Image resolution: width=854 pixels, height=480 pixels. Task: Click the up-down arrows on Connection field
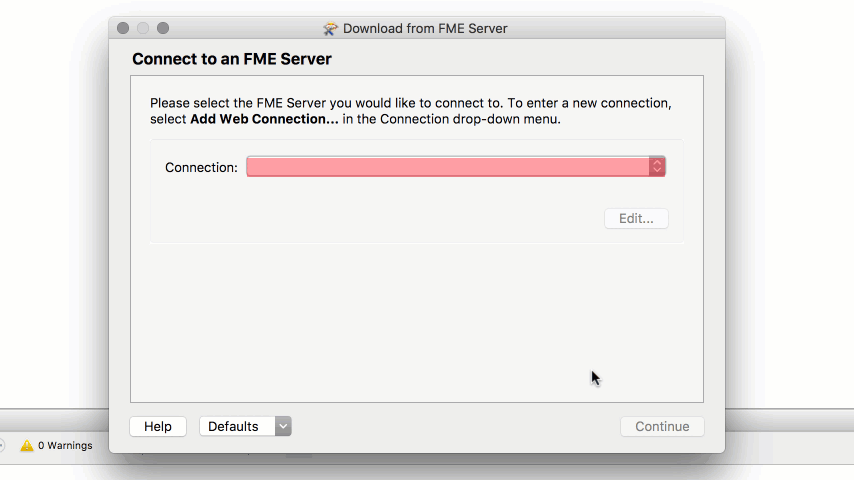pos(657,167)
